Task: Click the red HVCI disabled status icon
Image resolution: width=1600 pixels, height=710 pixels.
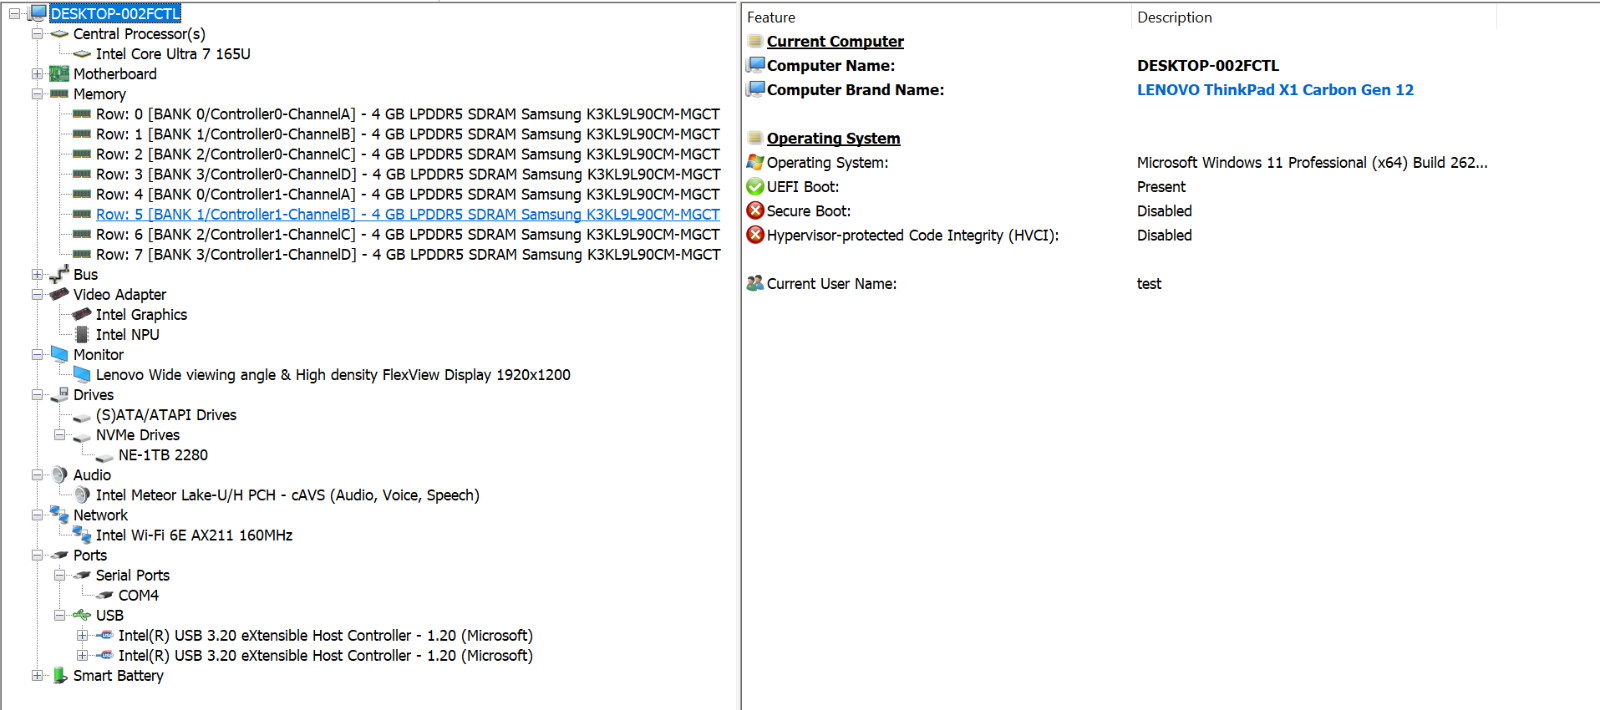Action: pyautogui.click(x=755, y=235)
